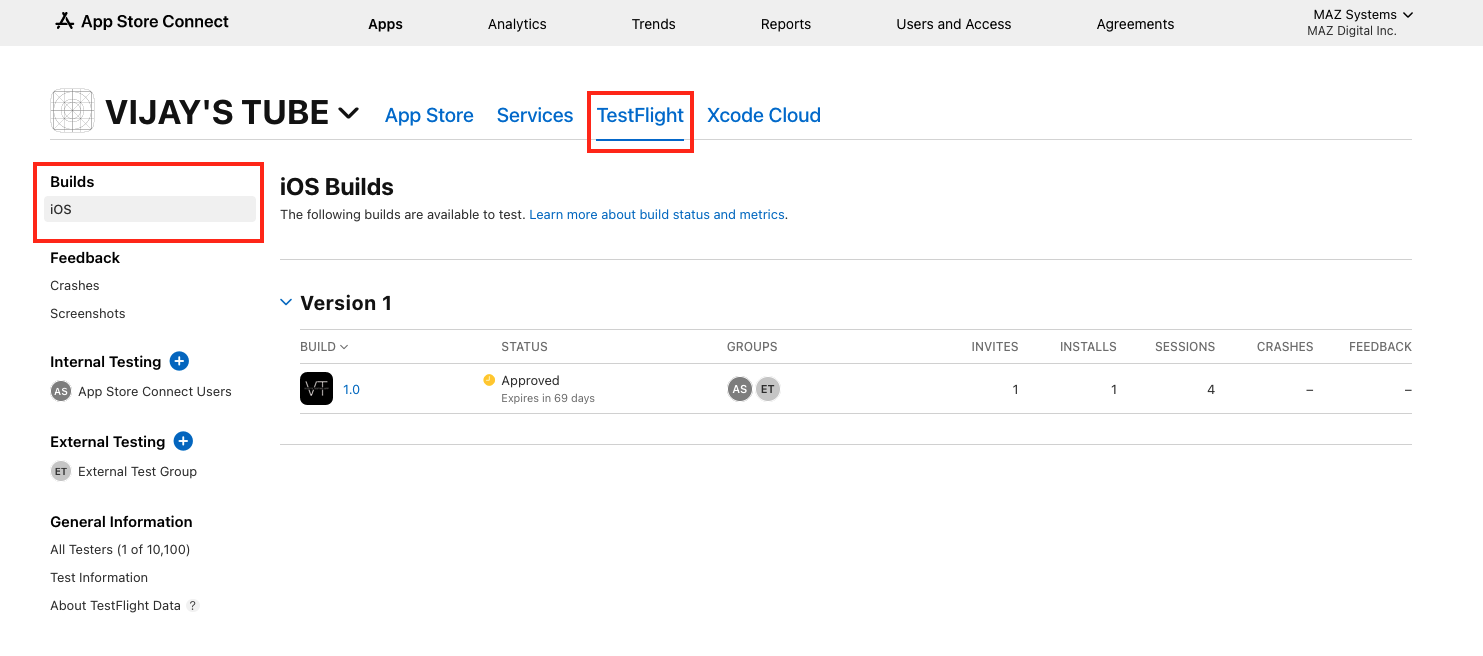Open Agreements in the top navigation
The width and height of the screenshot is (1483, 656).
pos(1135,24)
